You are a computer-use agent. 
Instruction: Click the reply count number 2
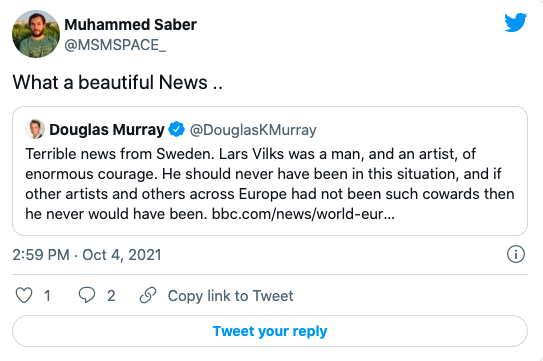tap(111, 296)
